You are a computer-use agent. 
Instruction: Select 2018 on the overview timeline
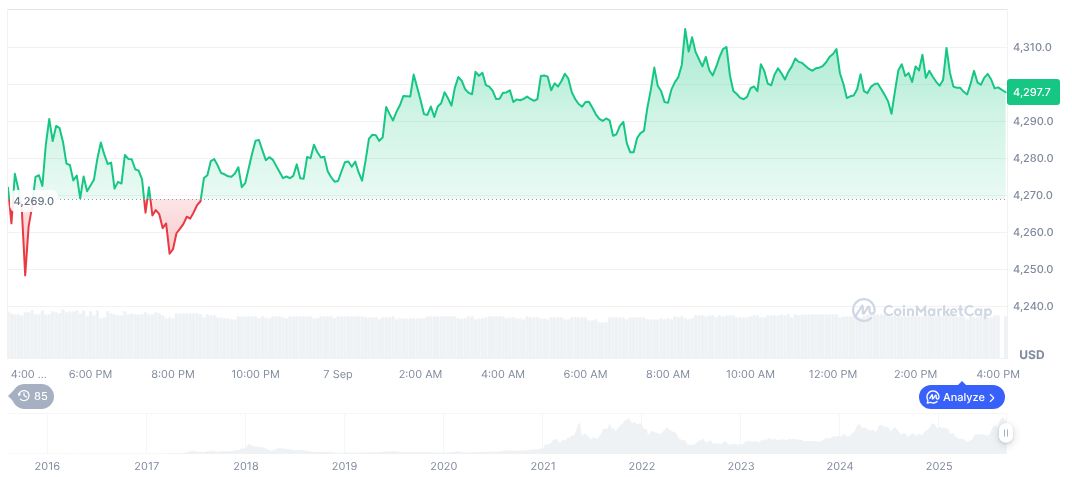245,466
